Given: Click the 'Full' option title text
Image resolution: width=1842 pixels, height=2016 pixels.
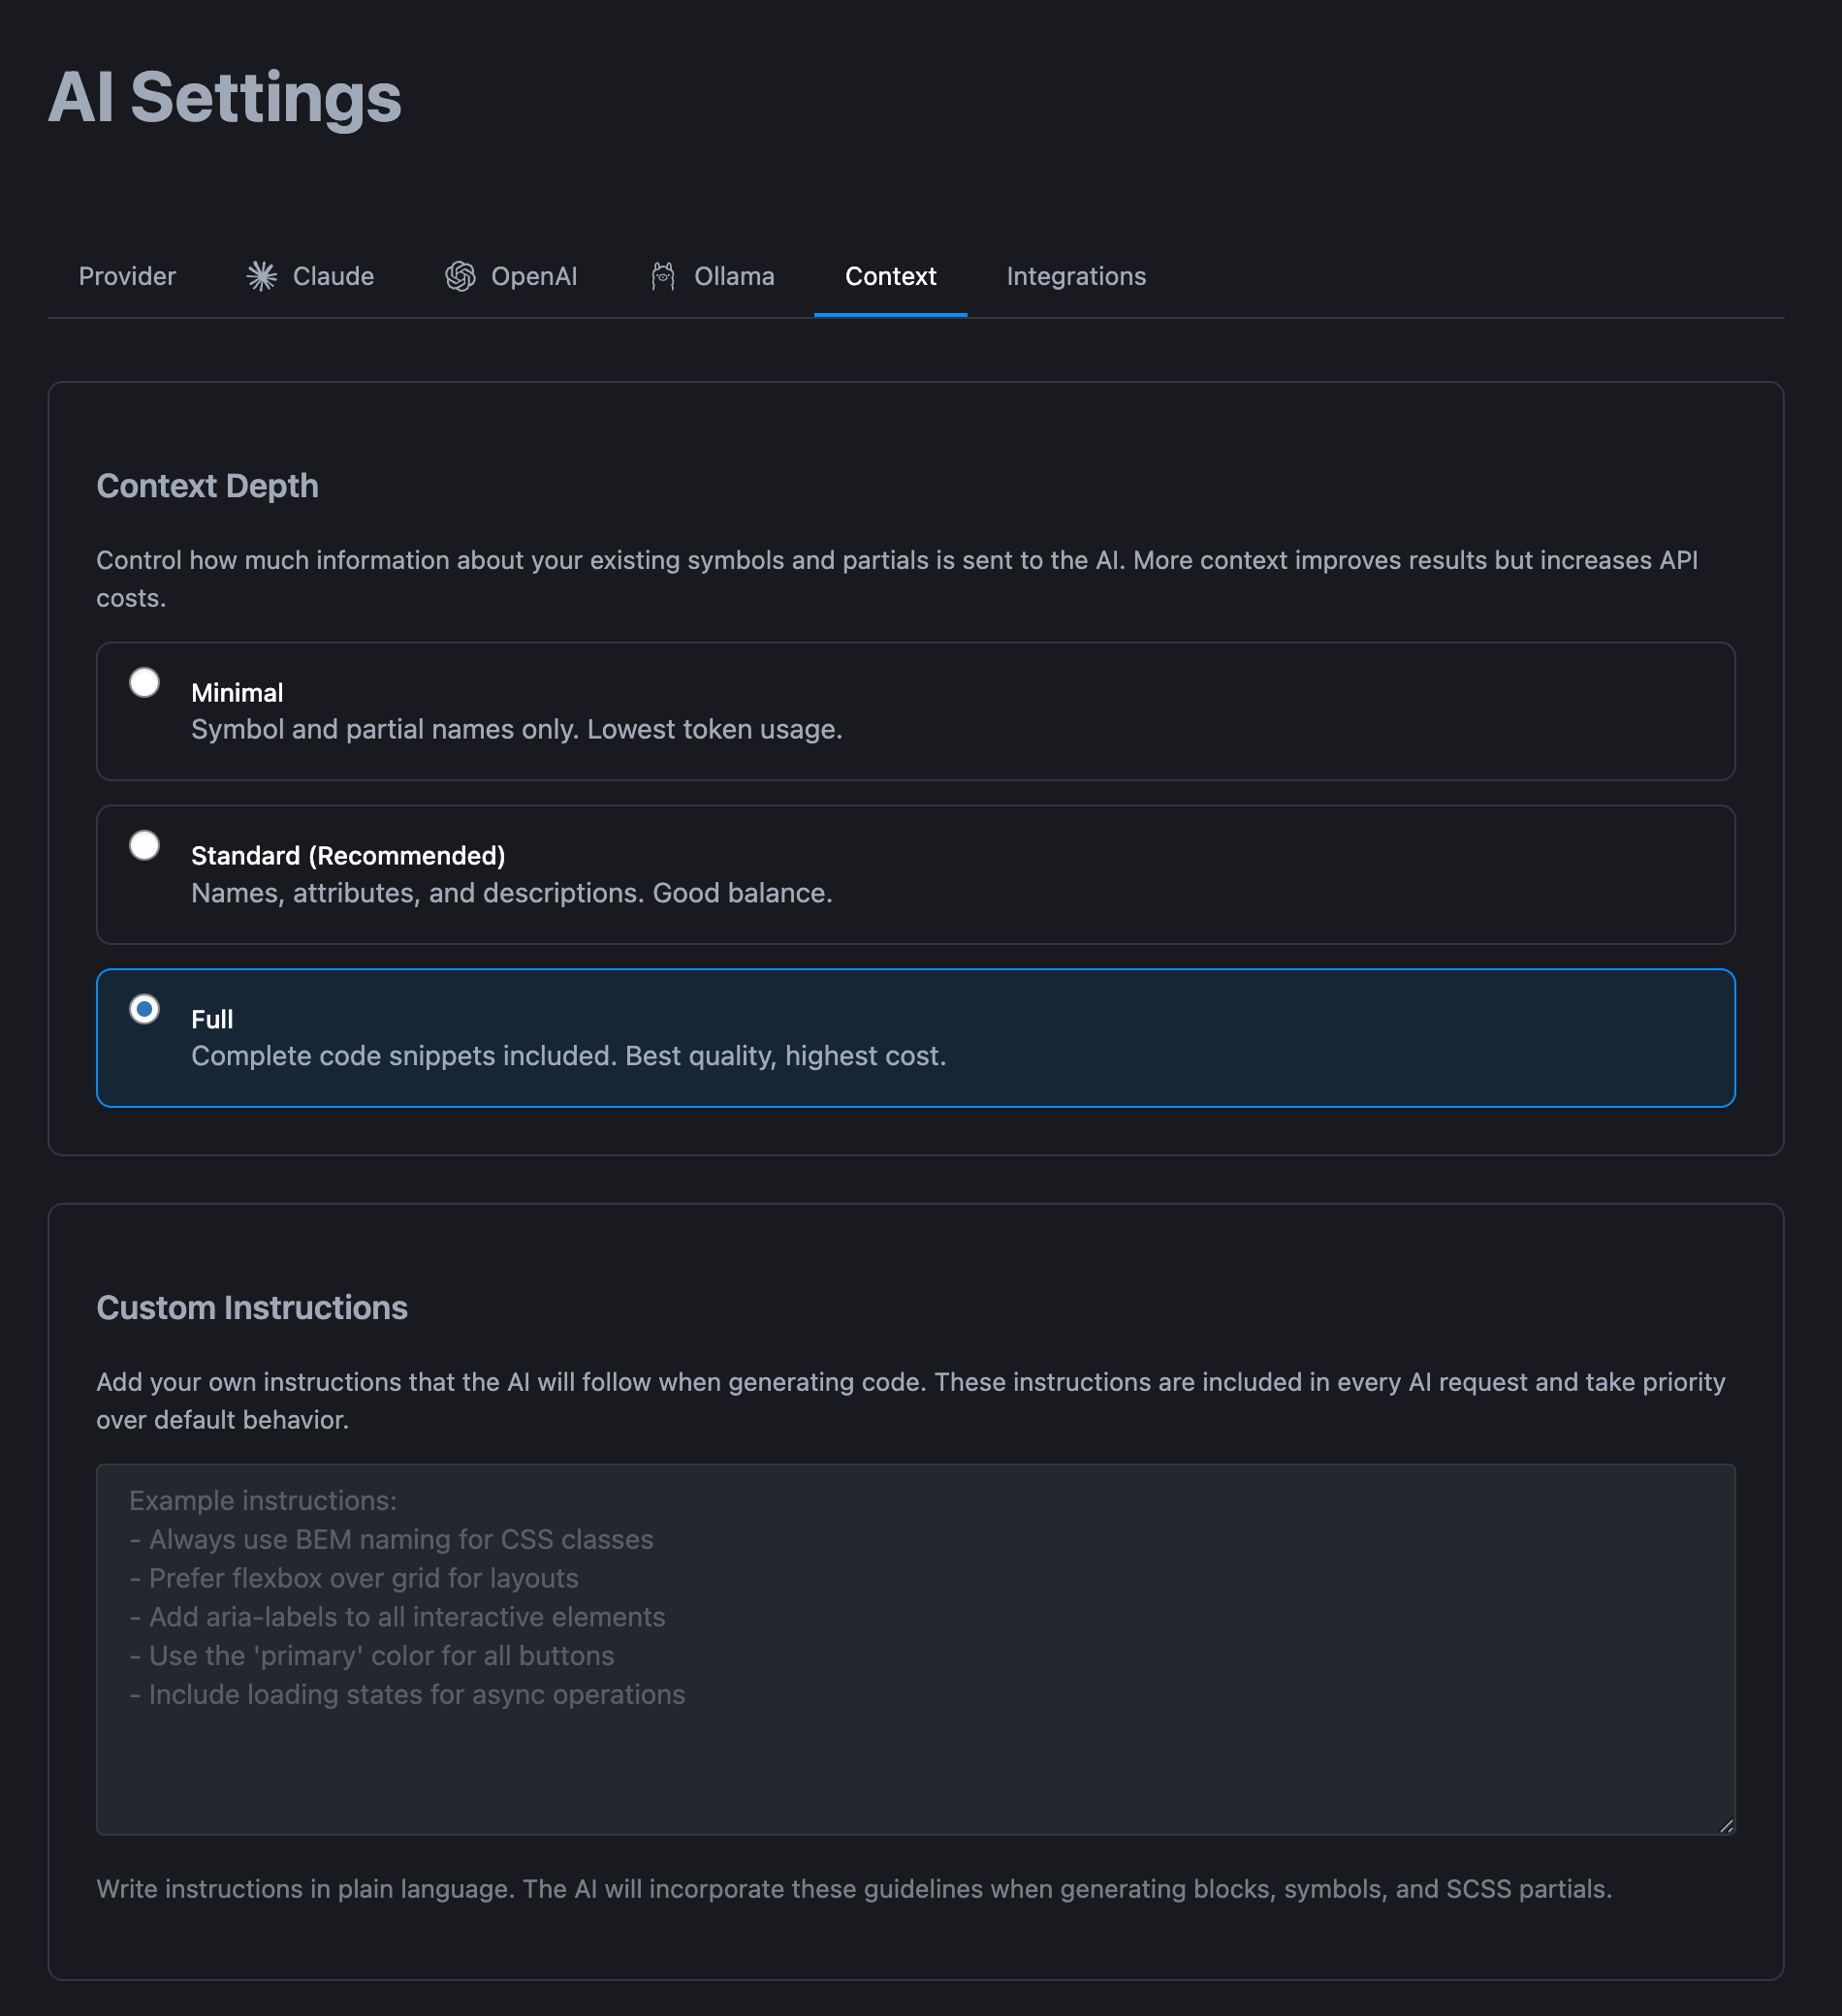Looking at the screenshot, I should point(212,1019).
